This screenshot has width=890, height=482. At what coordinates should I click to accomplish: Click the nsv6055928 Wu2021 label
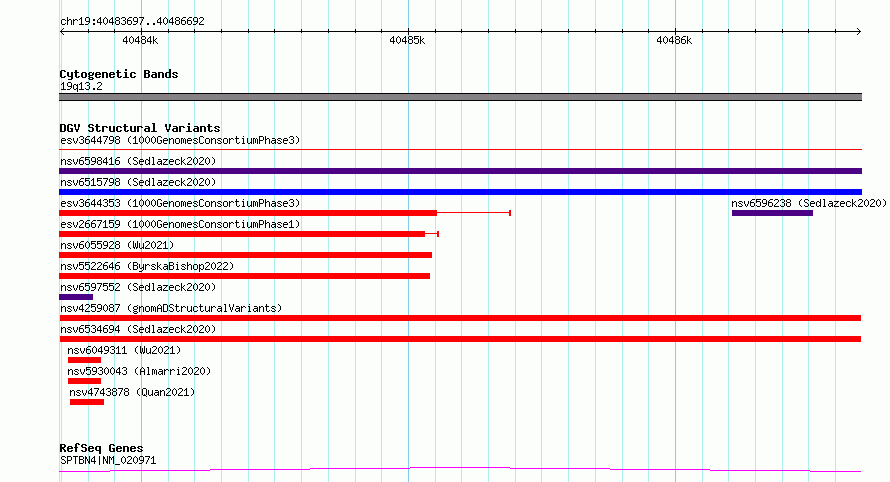pyautogui.click(x=117, y=245)
